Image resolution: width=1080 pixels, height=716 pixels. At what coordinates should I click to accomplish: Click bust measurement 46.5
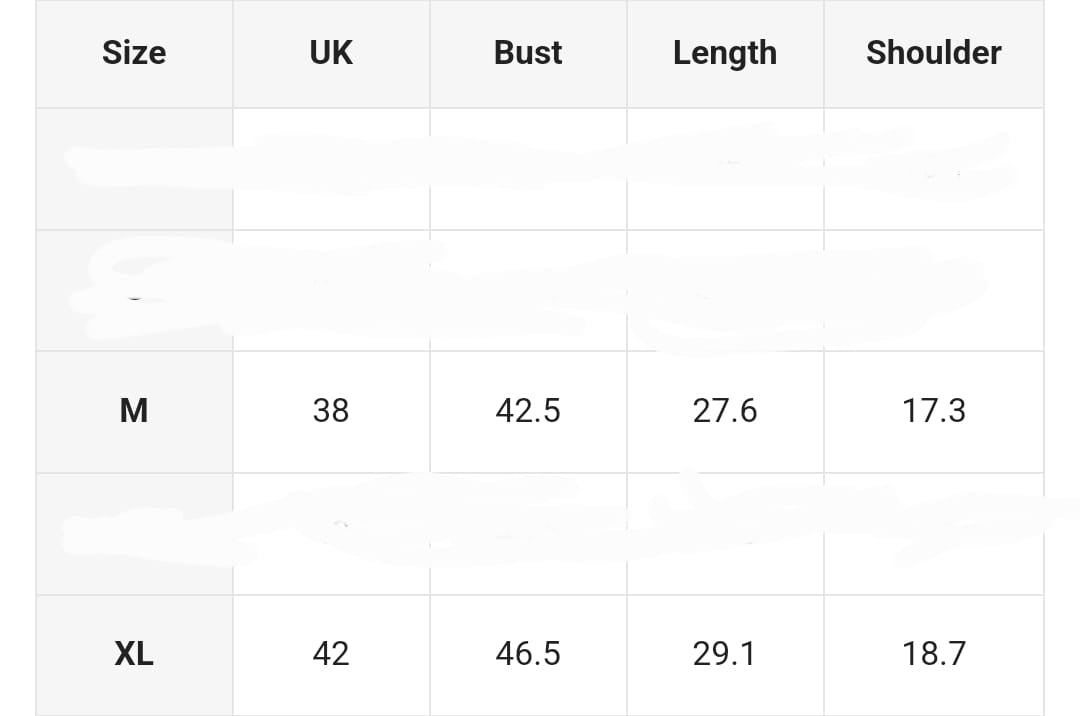[528, 654]
